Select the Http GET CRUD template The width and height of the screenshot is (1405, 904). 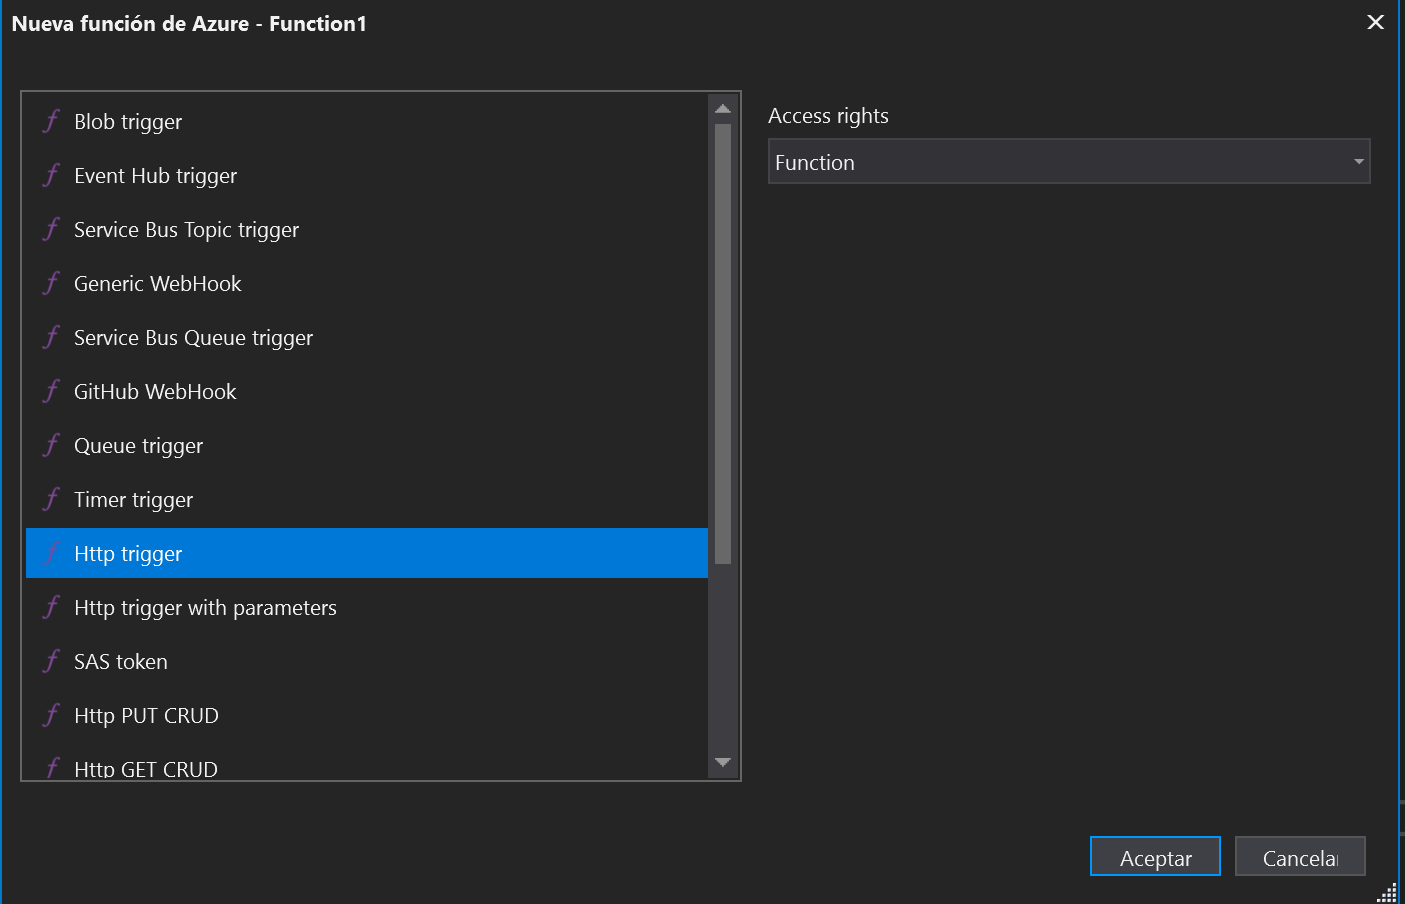145,766
